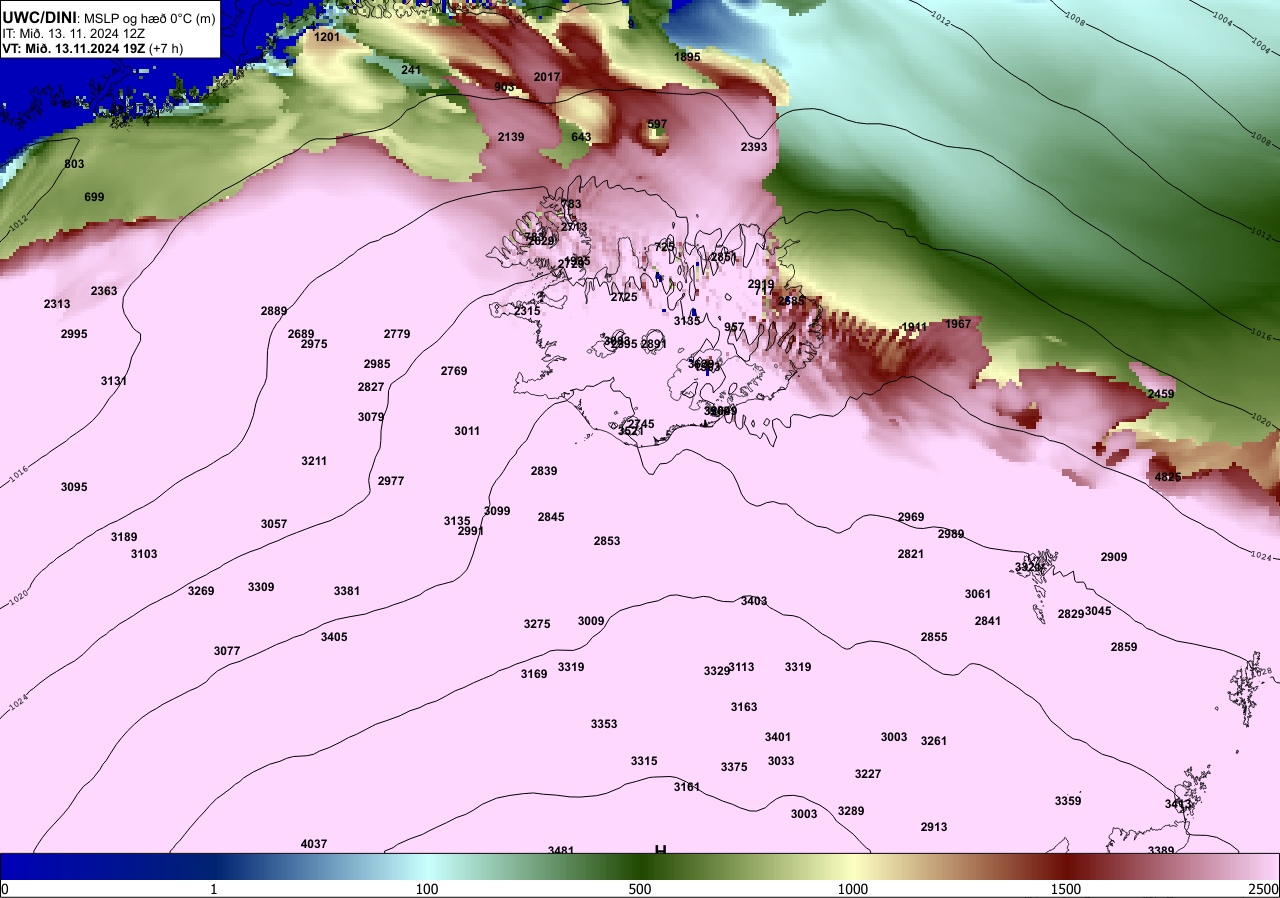Click the height value 3077
The image size is (1280, 898).
point(227,651)
